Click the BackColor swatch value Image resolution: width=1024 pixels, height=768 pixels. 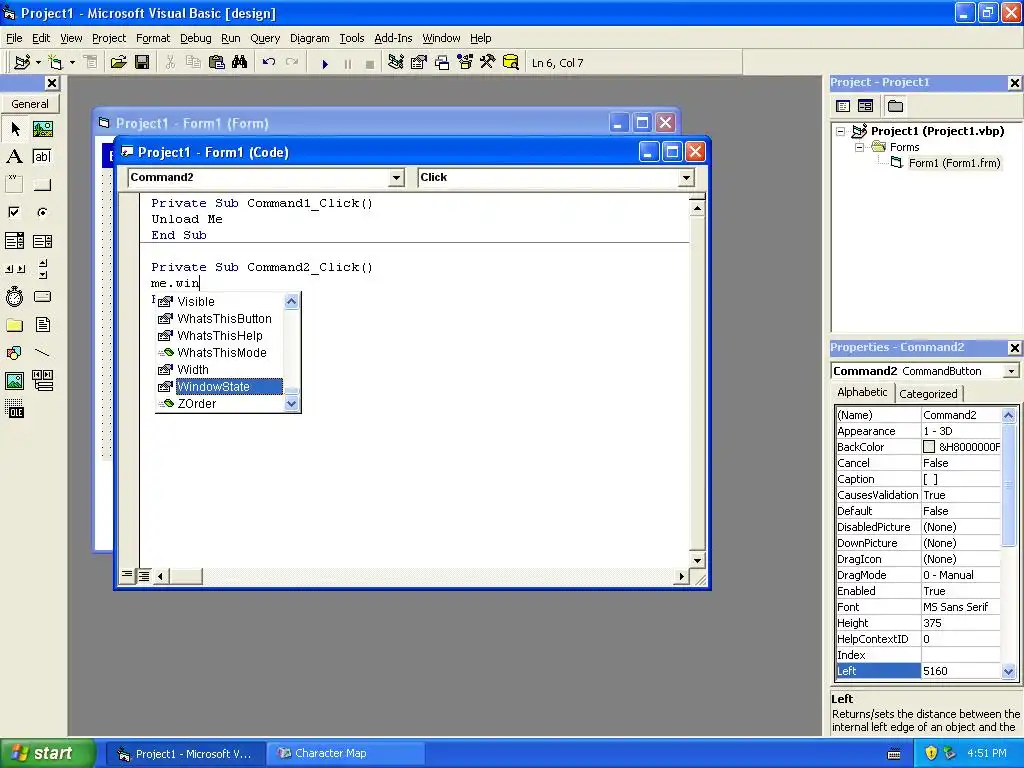coord(929,447)
